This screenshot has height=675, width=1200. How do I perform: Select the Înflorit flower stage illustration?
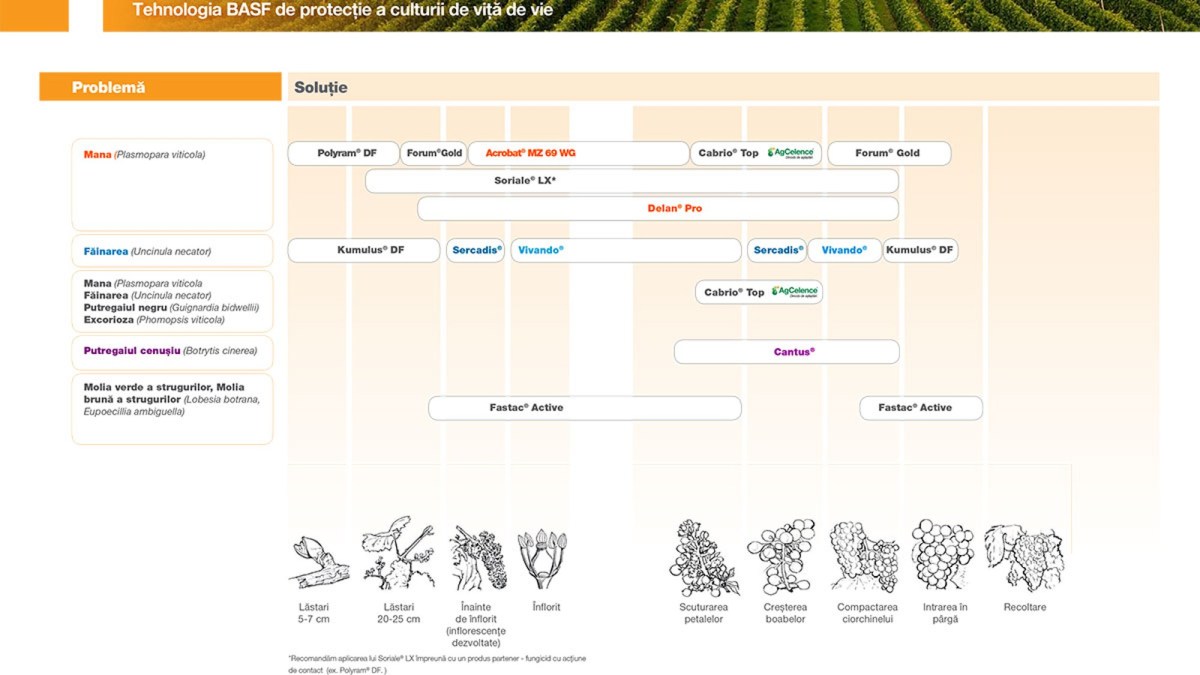pos(542,559)
